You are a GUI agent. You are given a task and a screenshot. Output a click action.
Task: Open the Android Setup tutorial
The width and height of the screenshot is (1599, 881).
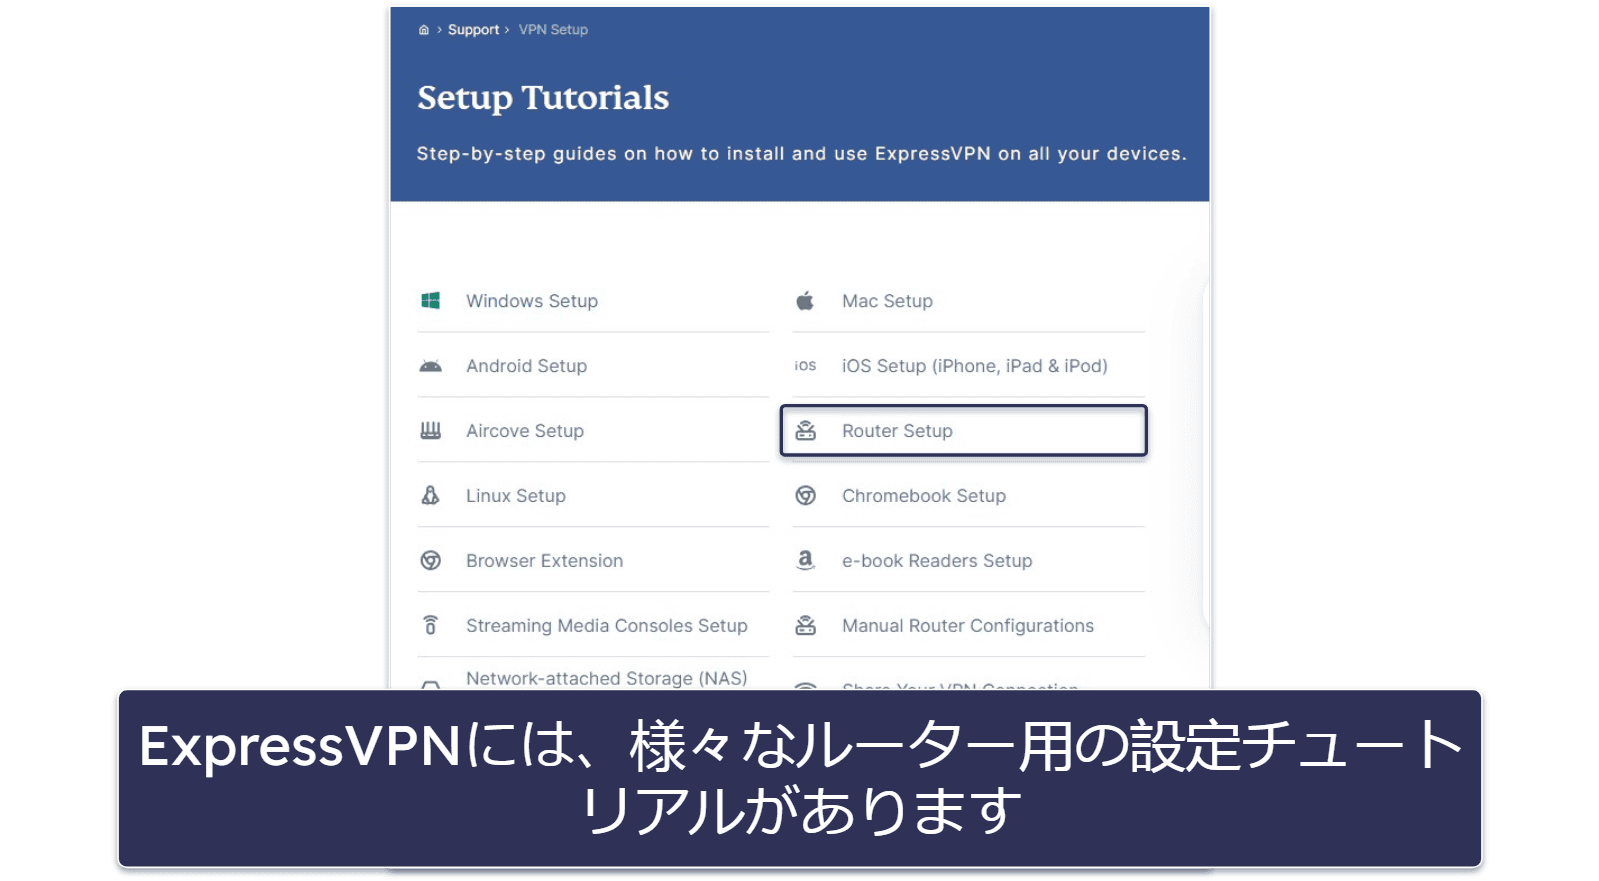click(526, 366)
